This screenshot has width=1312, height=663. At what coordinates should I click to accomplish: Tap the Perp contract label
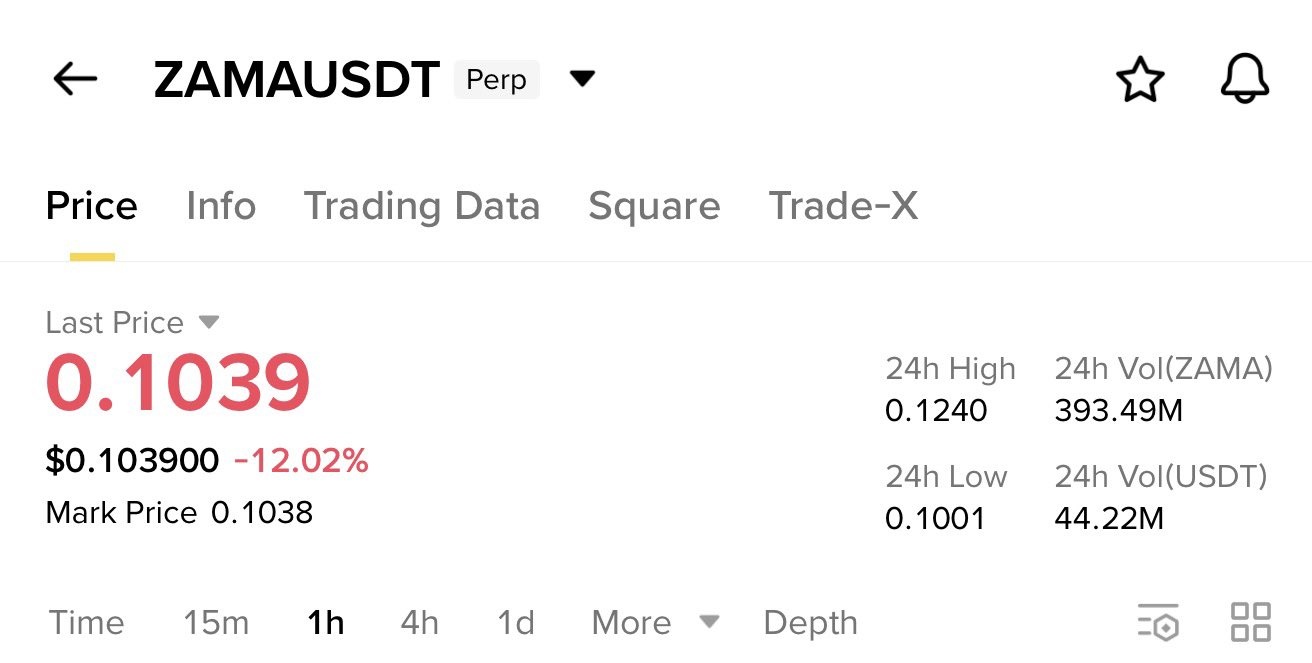click(497, 80)
